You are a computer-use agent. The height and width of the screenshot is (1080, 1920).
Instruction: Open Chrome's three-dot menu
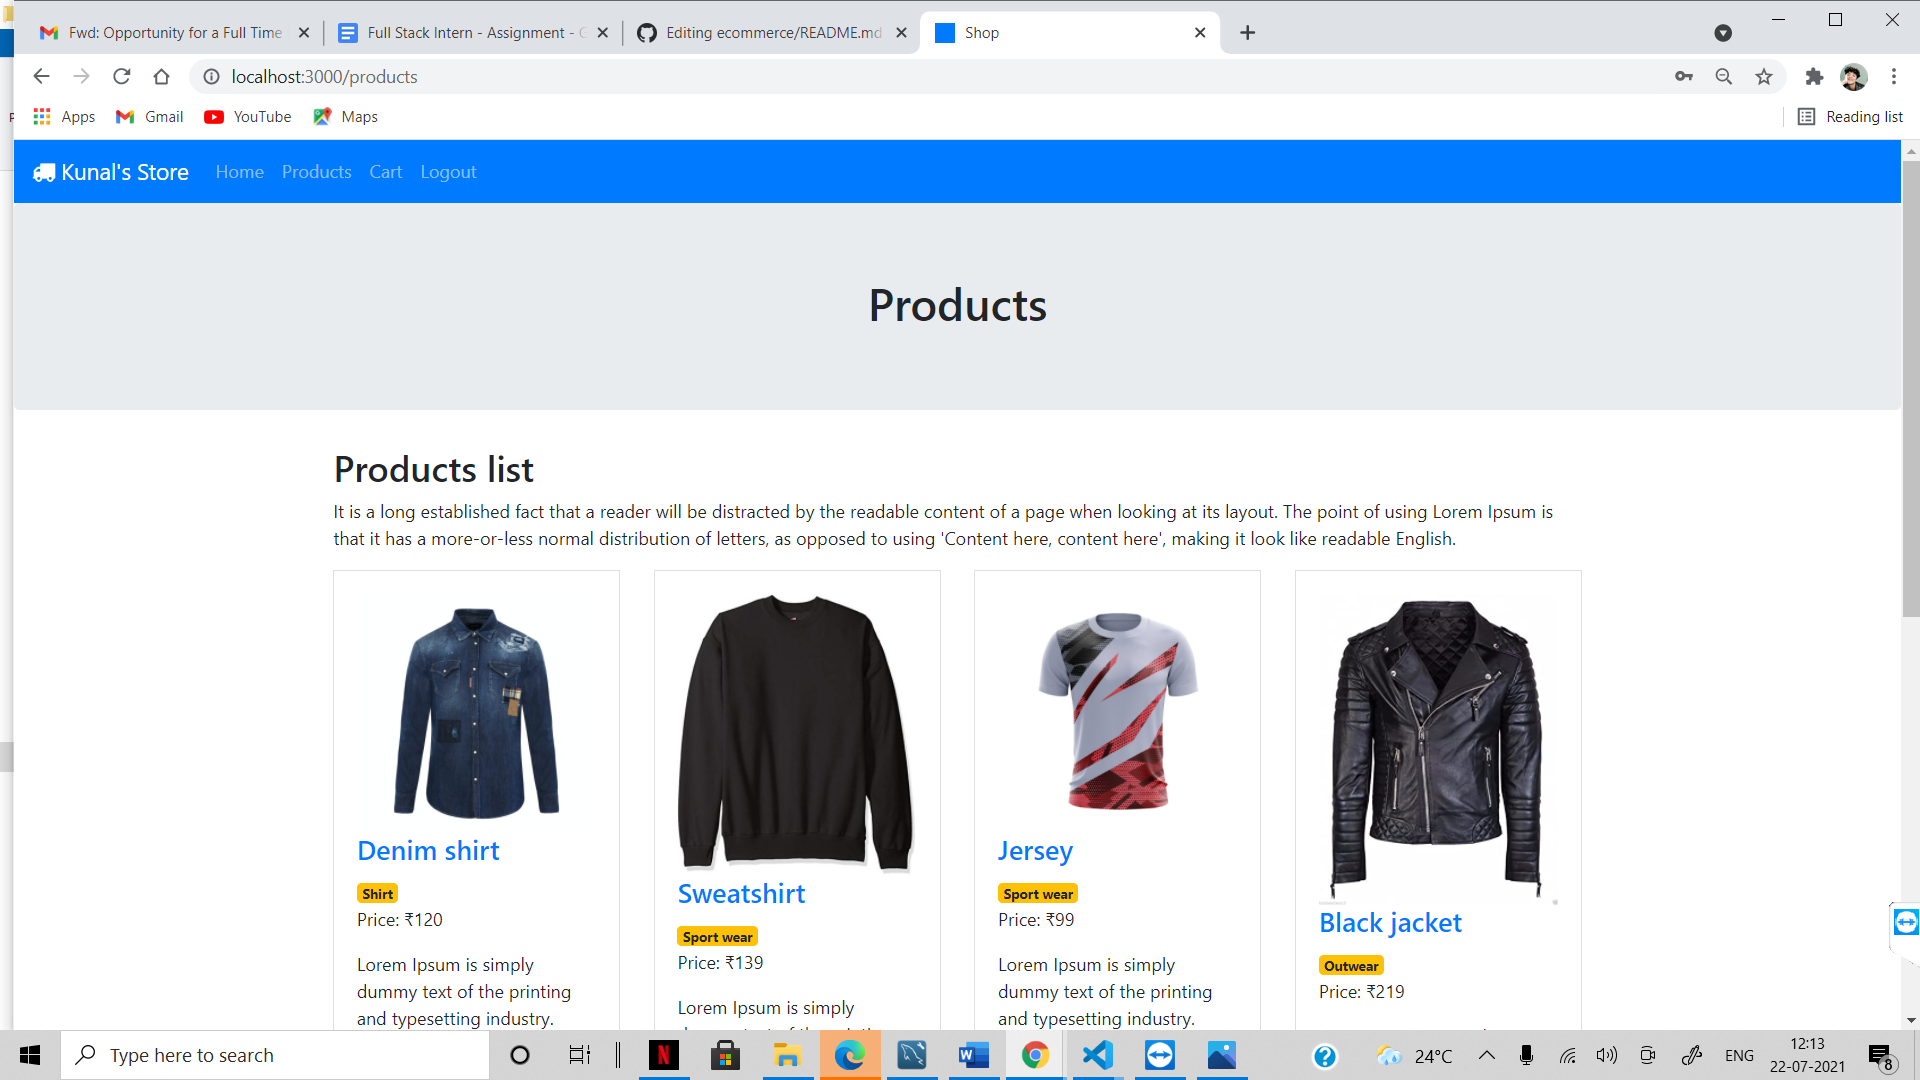click(1893, 76)
